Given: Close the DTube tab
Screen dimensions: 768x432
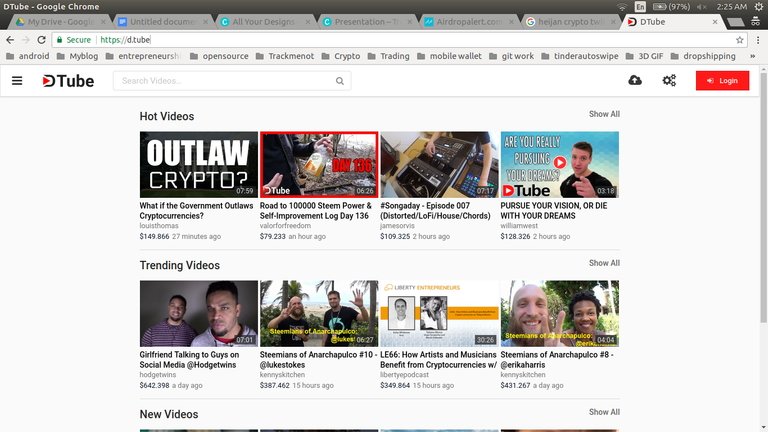Looking at the screenshot, I should click(x=715, y=22).
